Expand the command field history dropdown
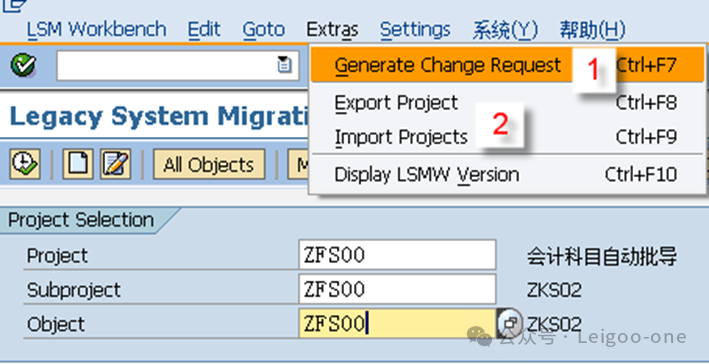The image size is (709, 364). tap(284, 65)
